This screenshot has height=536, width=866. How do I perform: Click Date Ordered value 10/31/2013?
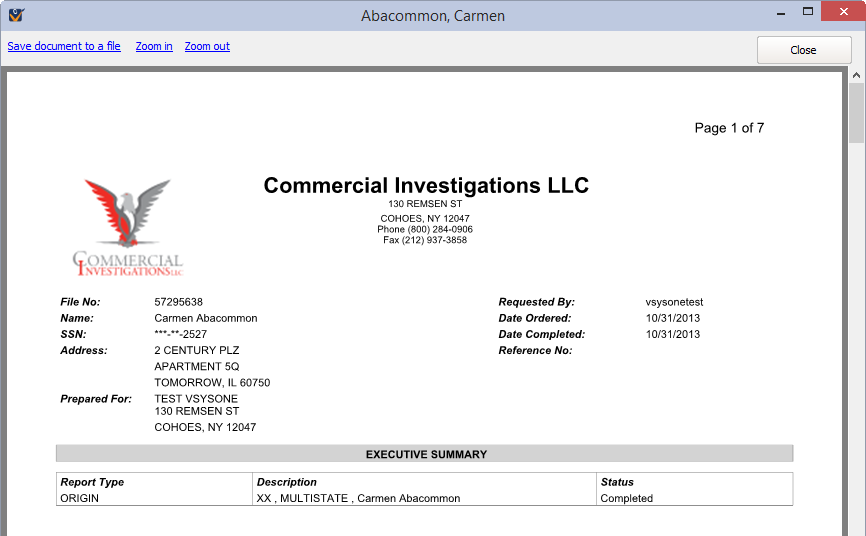pyautogui.click(x=673, y=318)
